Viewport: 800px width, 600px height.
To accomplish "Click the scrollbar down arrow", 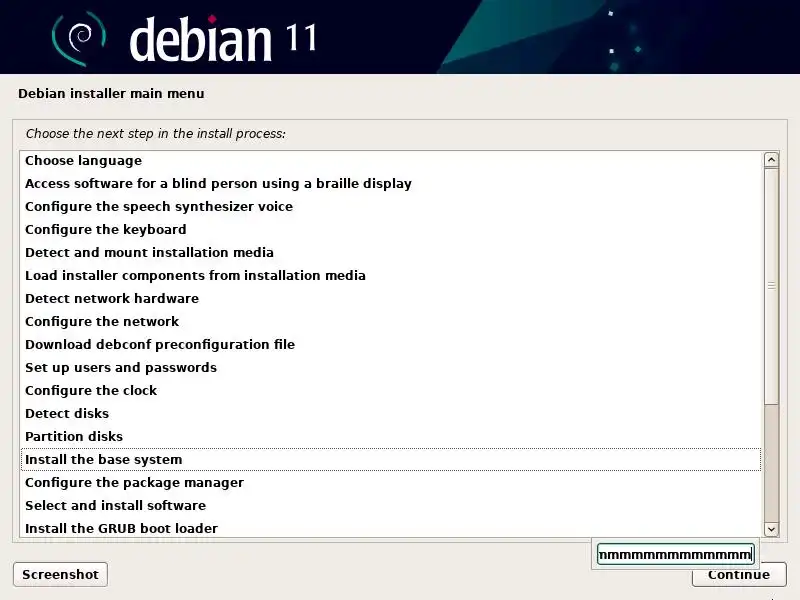I will (x=771, y=529).
